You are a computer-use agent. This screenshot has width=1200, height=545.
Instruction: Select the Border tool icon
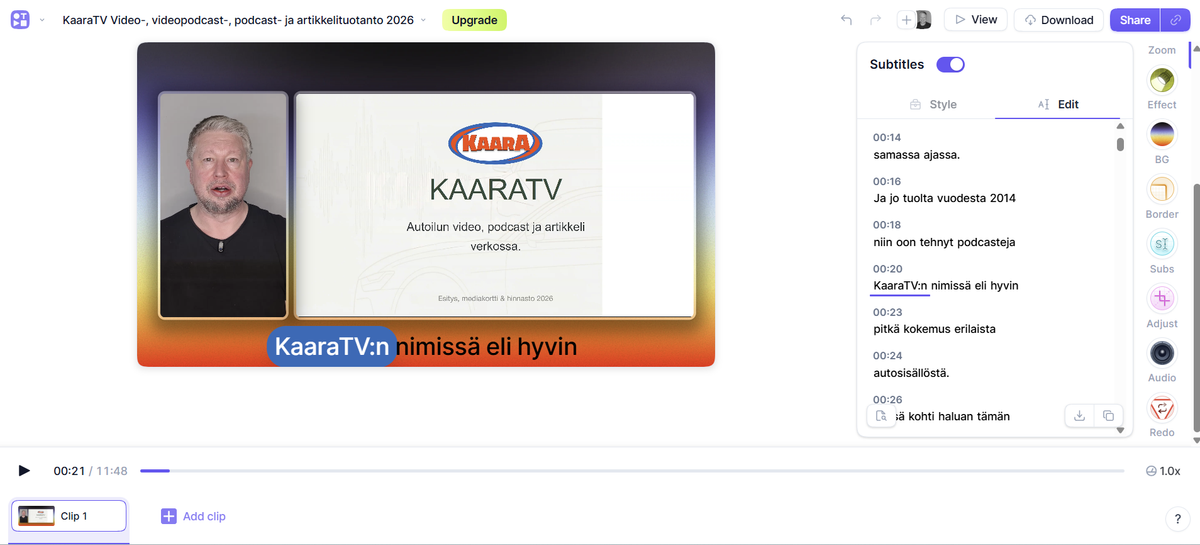[x=1161, y=190]
